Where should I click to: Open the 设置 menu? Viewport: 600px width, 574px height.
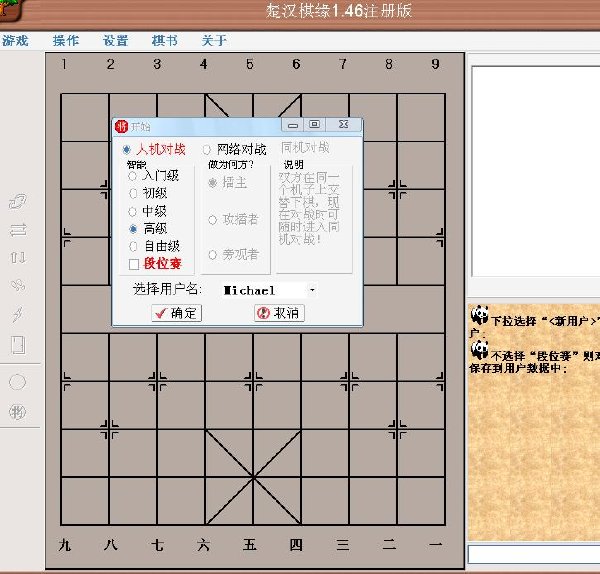click(x=115, y=41)
